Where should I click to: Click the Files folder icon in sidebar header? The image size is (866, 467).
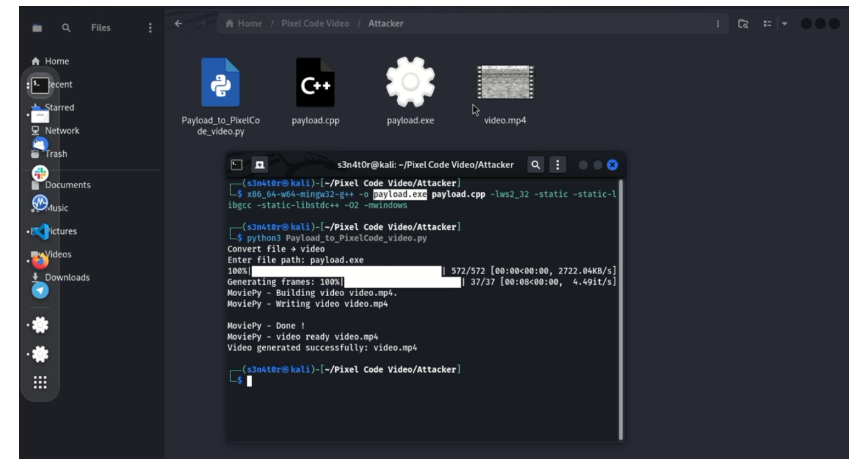37,28
